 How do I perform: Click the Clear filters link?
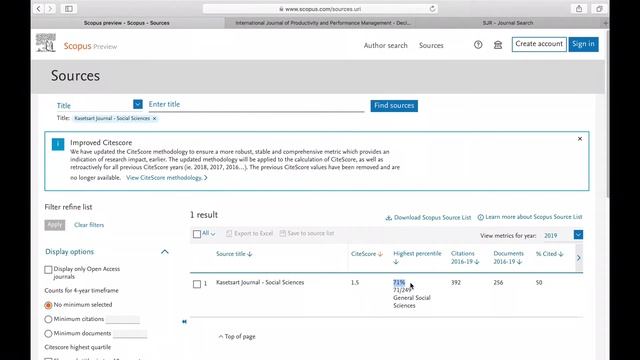(89, 225)
